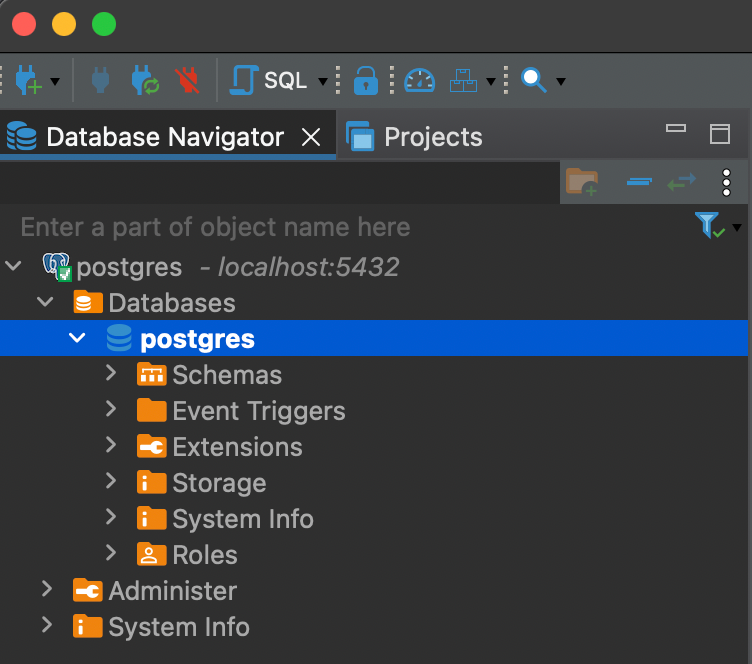Close the Database Navigator tab

(x=311, y=138)
